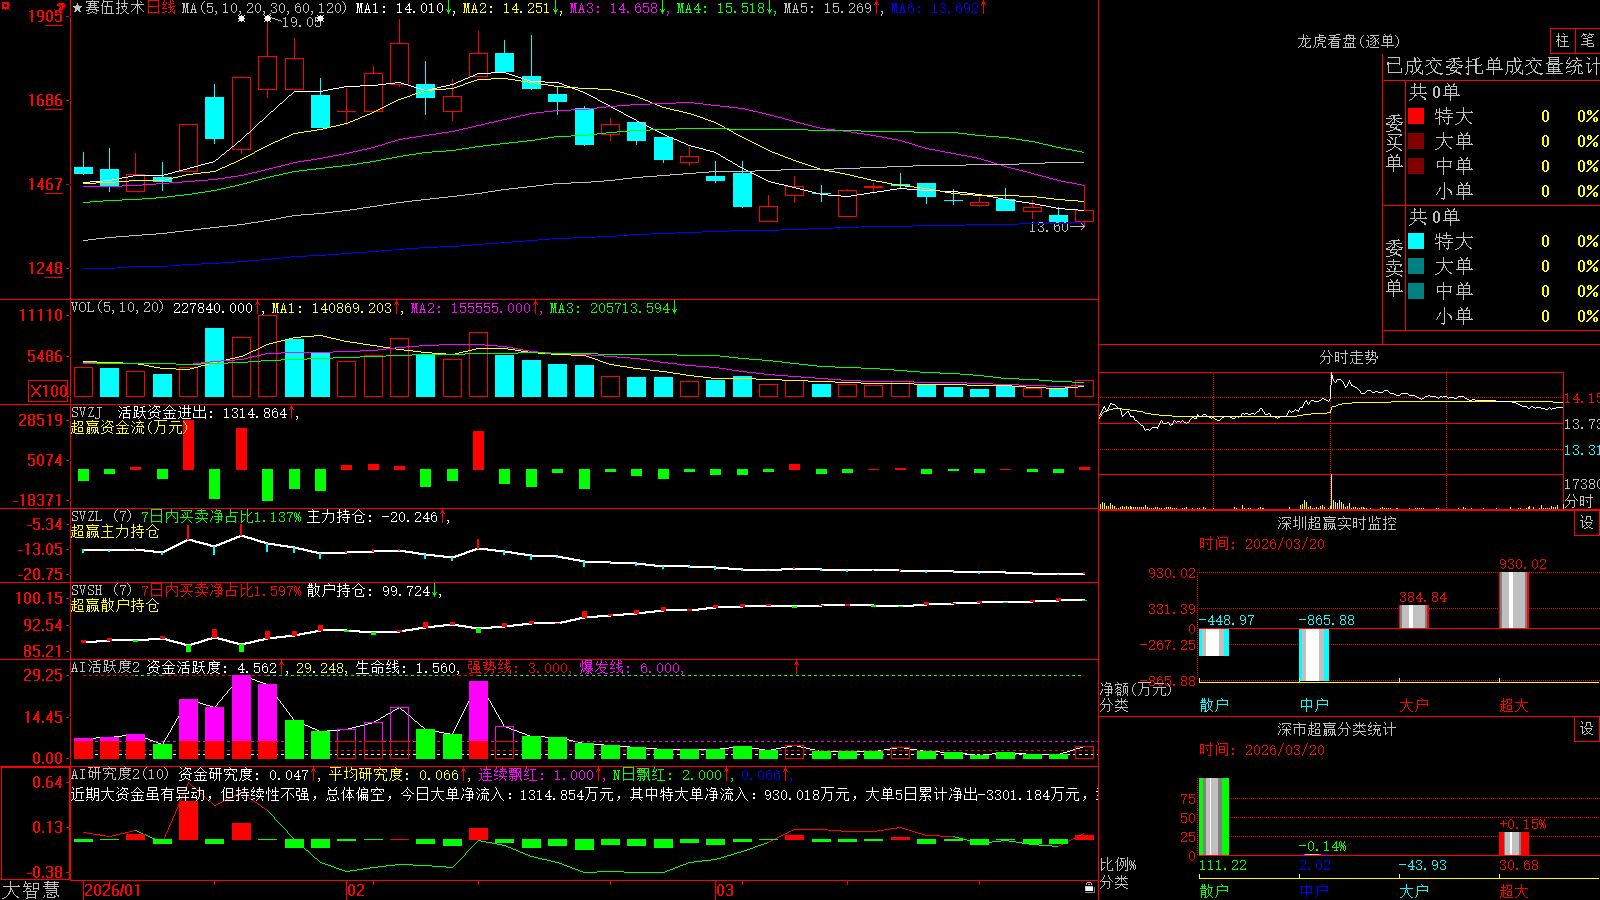Click the 大智慧 label at bottom left
The width and height of the screenshot is (1600, 900).
(31, 889)
